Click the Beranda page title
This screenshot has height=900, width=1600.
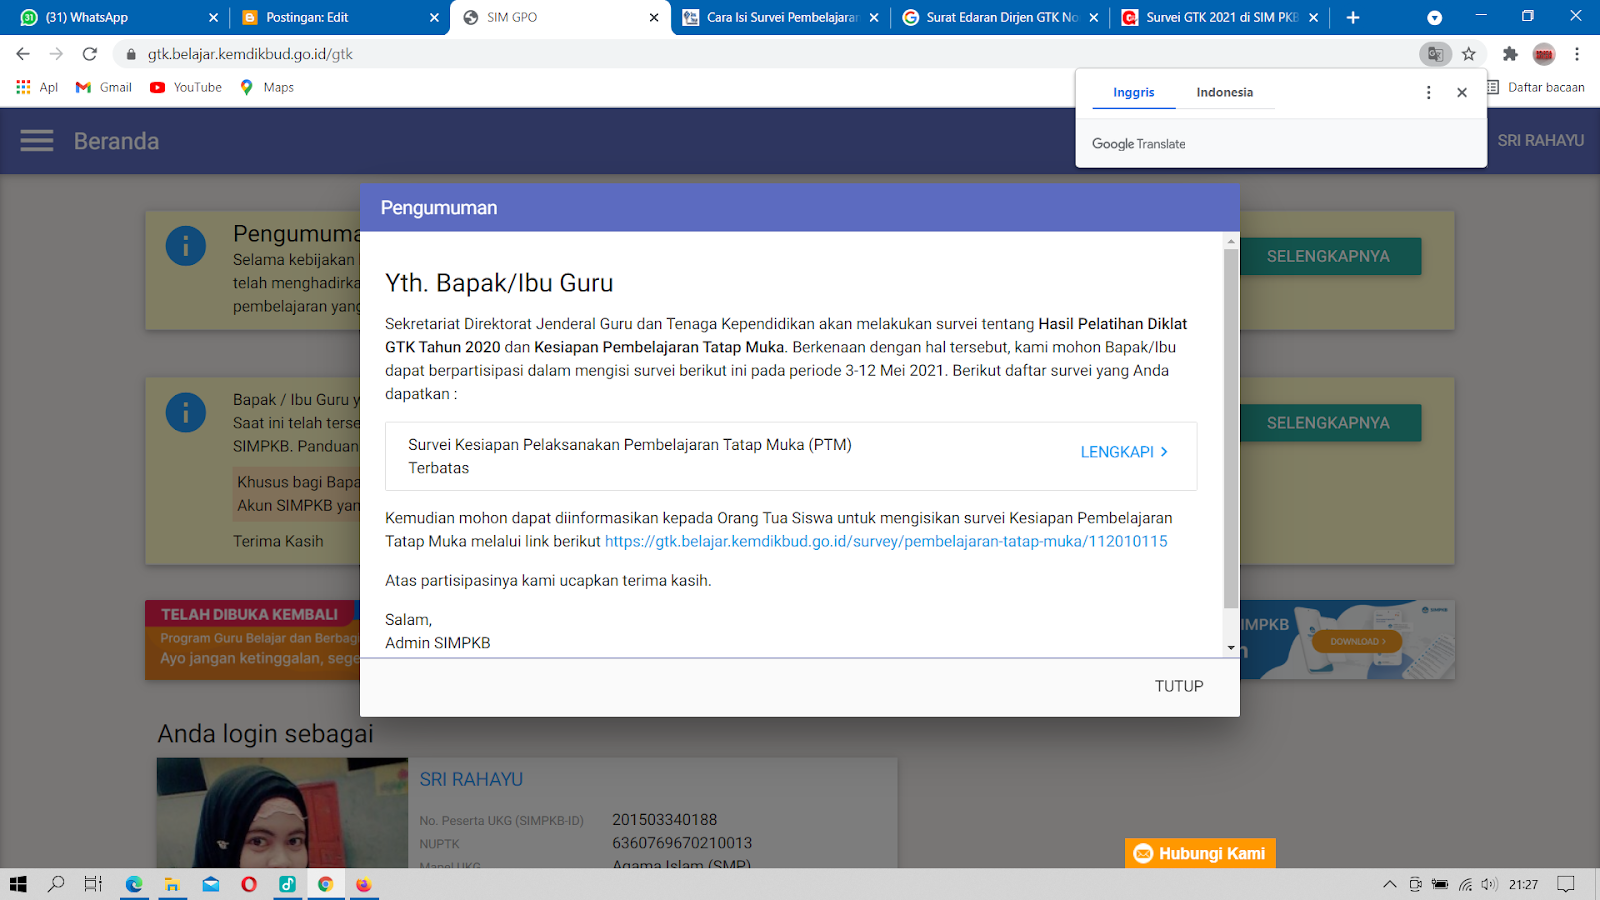pyautogui.click(x=116, y=141)
